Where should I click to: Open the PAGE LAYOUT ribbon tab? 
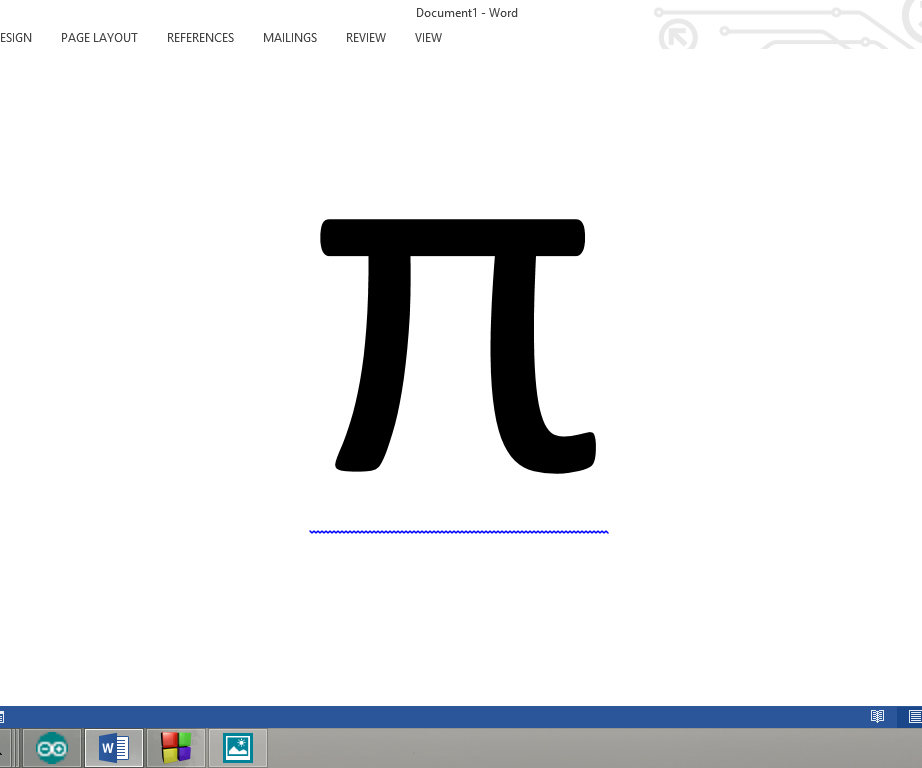point(99,37)
